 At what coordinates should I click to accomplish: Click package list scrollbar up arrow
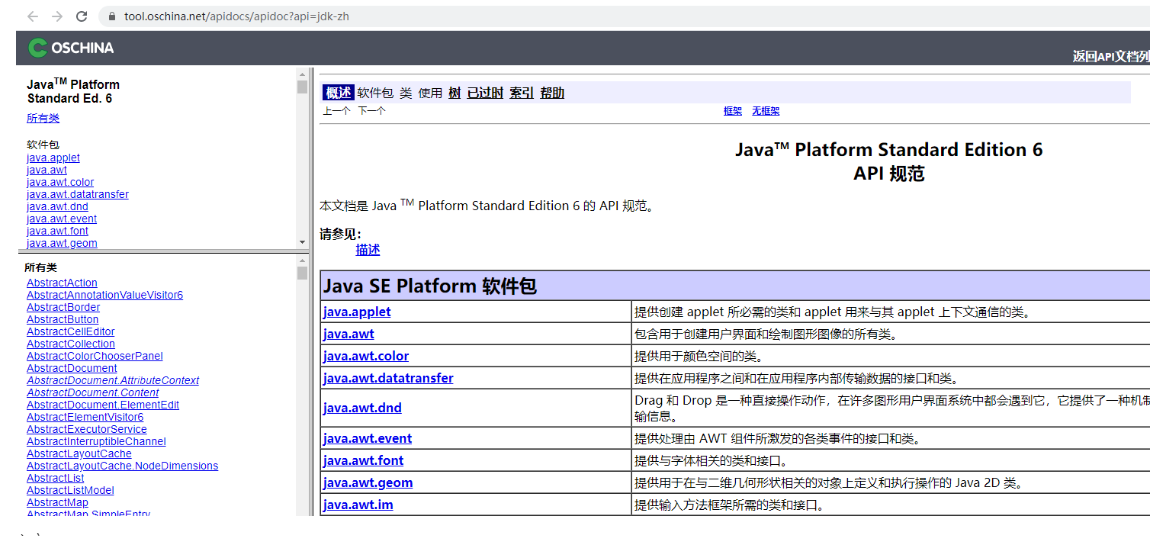coord(302,73)
